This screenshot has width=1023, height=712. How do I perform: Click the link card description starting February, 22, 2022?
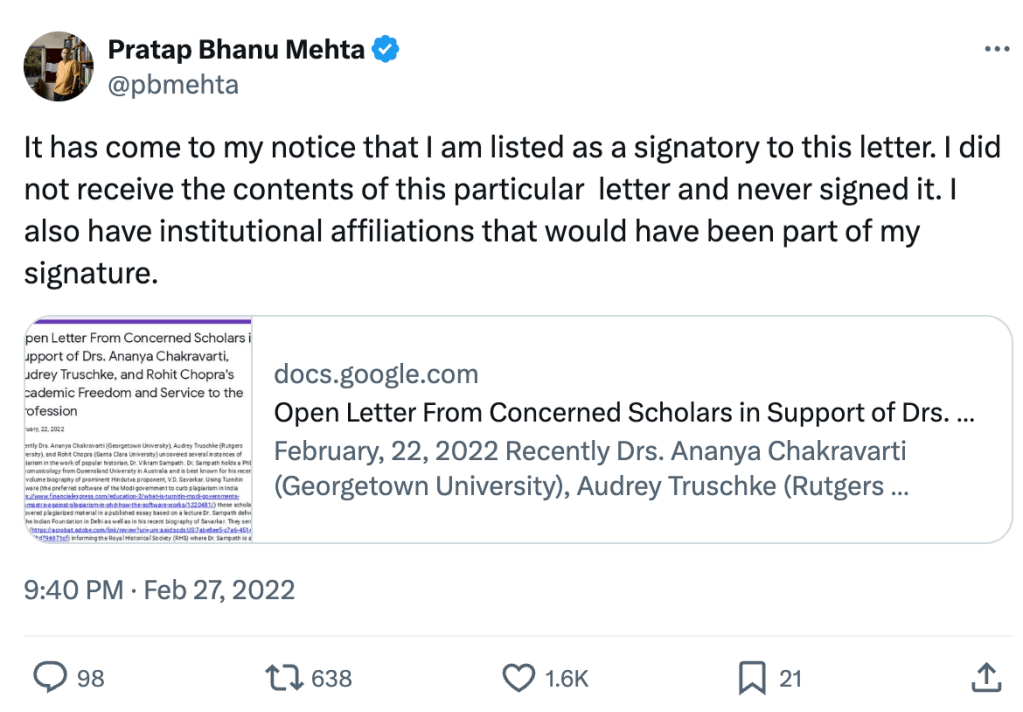[590, 469]
